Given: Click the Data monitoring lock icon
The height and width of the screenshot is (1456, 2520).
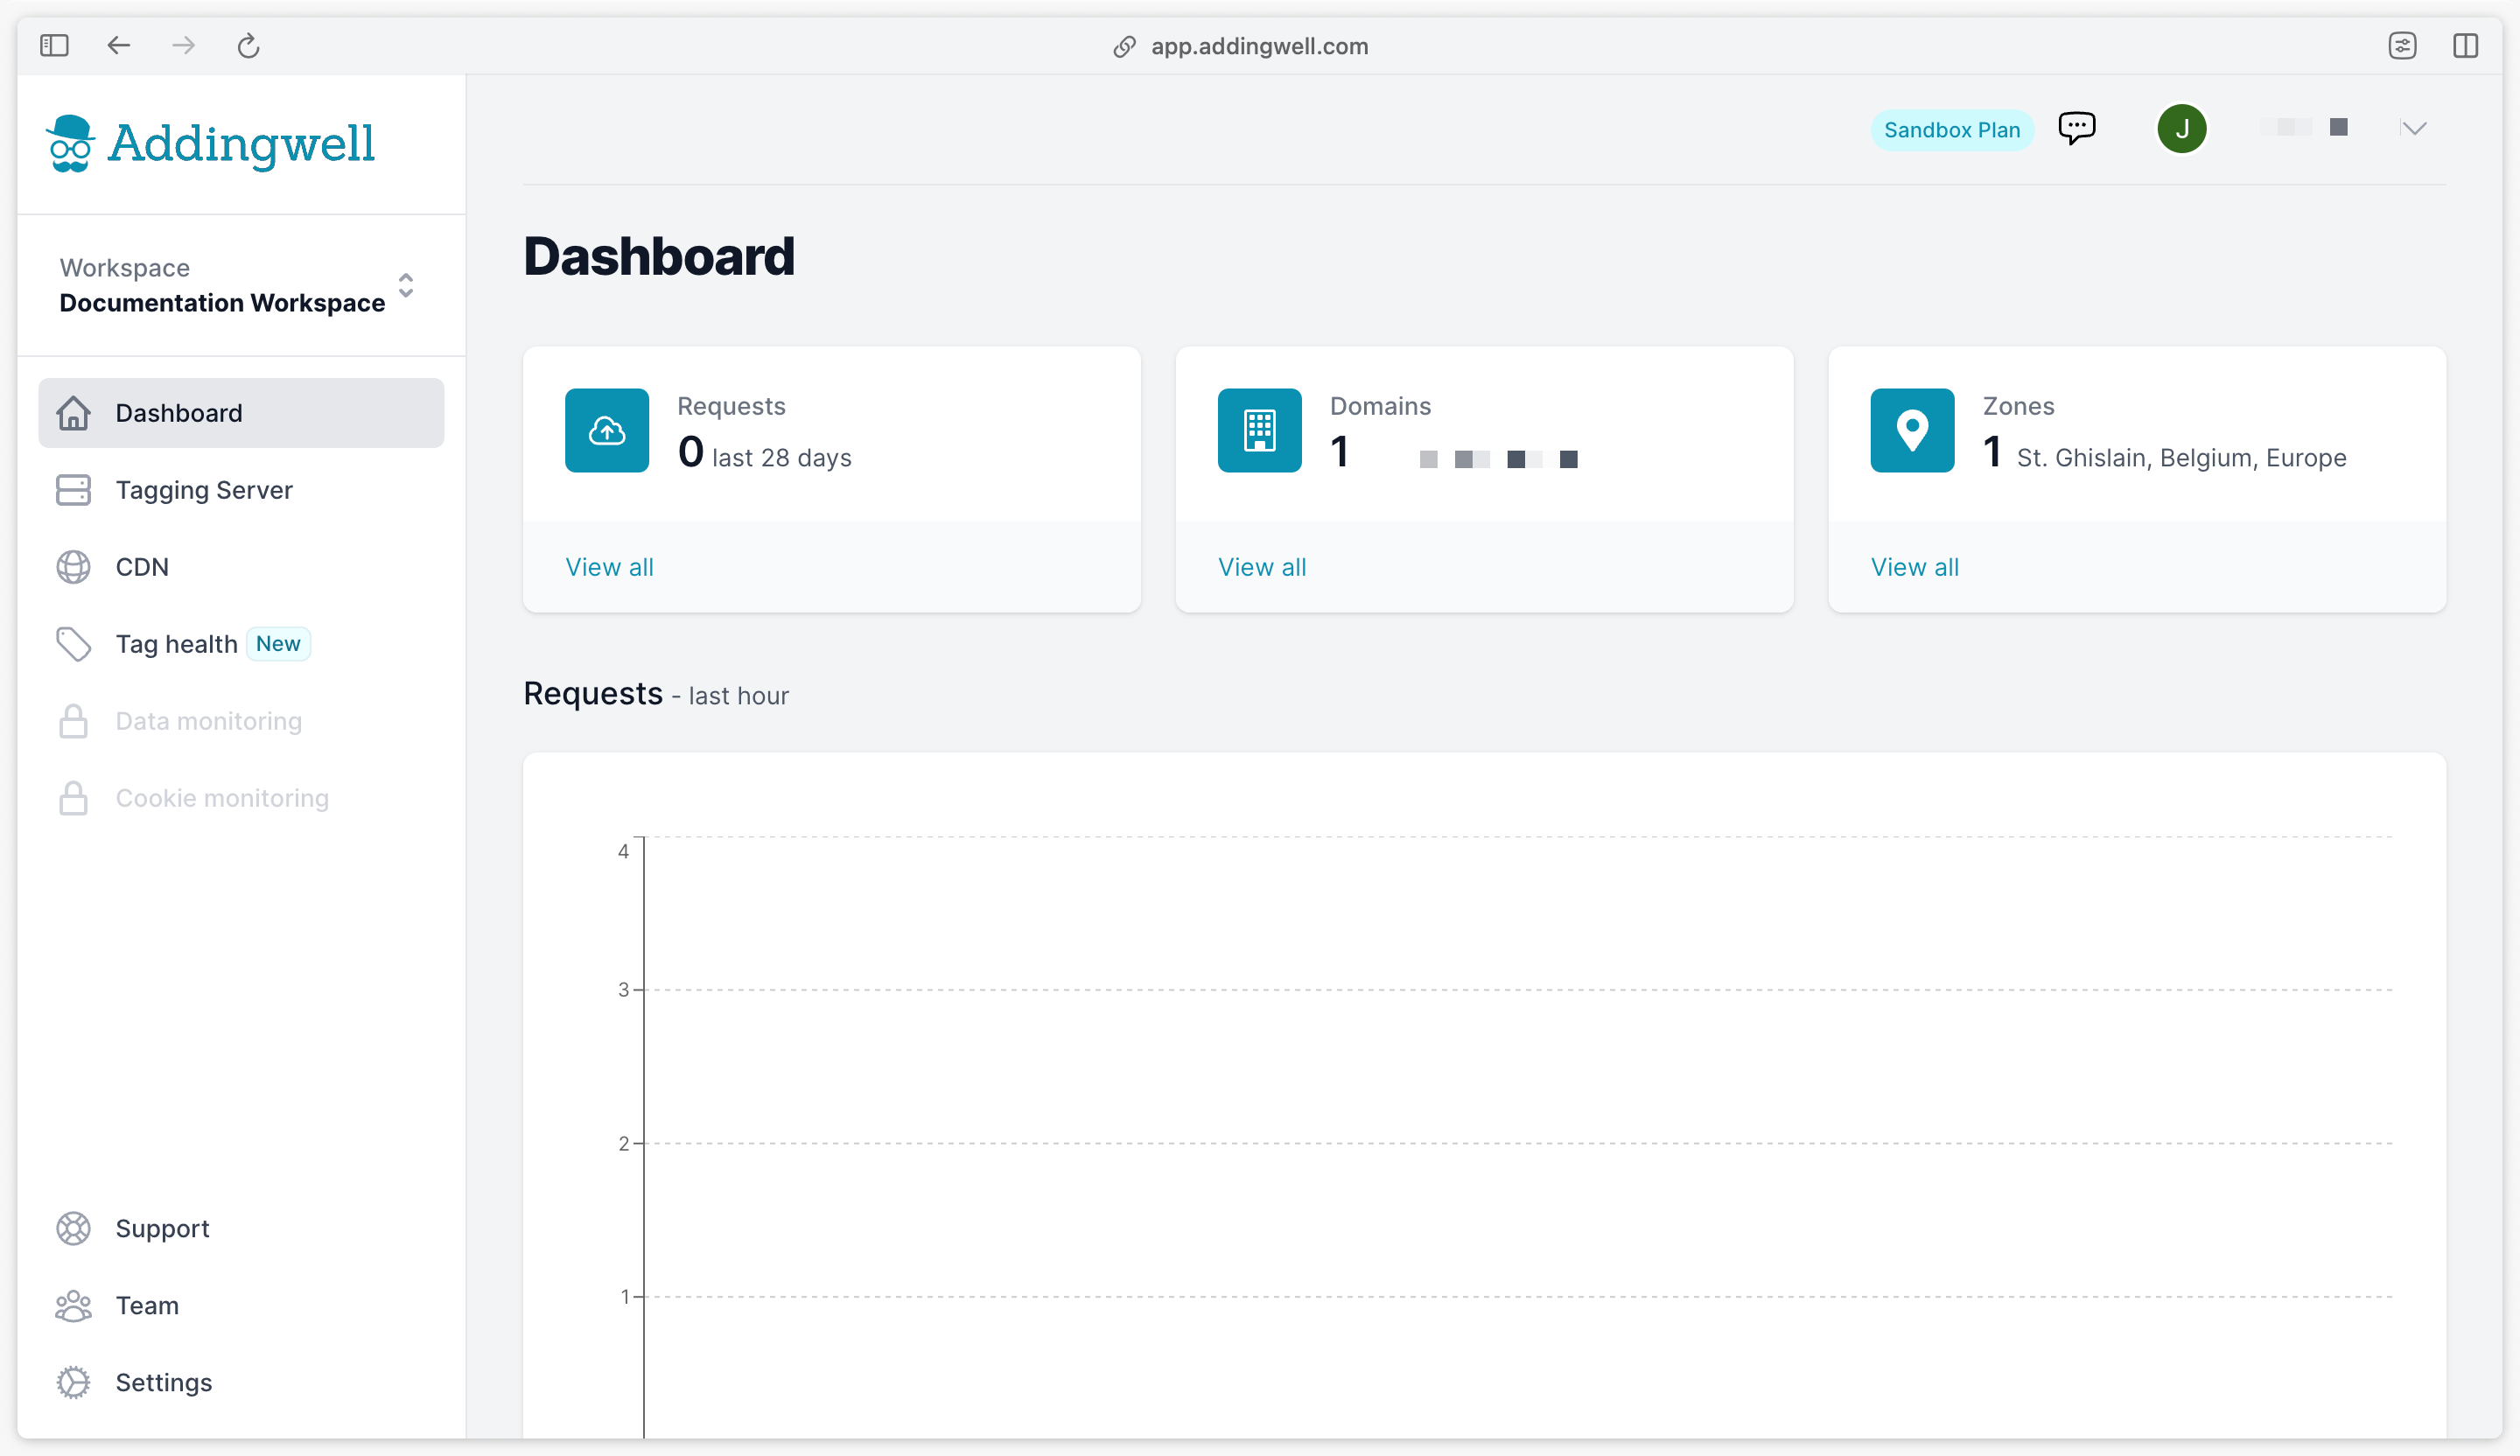Looking at the screenshot, I should 73,721.
